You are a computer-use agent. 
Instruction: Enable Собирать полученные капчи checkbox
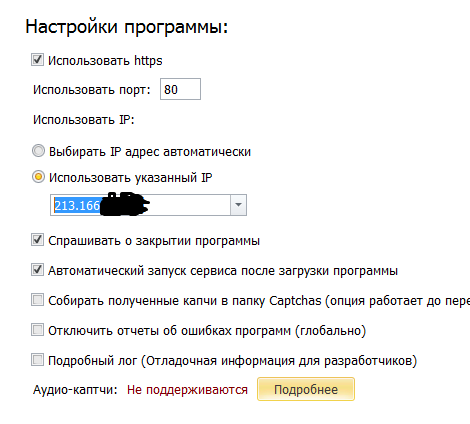(x=37, y=300)
